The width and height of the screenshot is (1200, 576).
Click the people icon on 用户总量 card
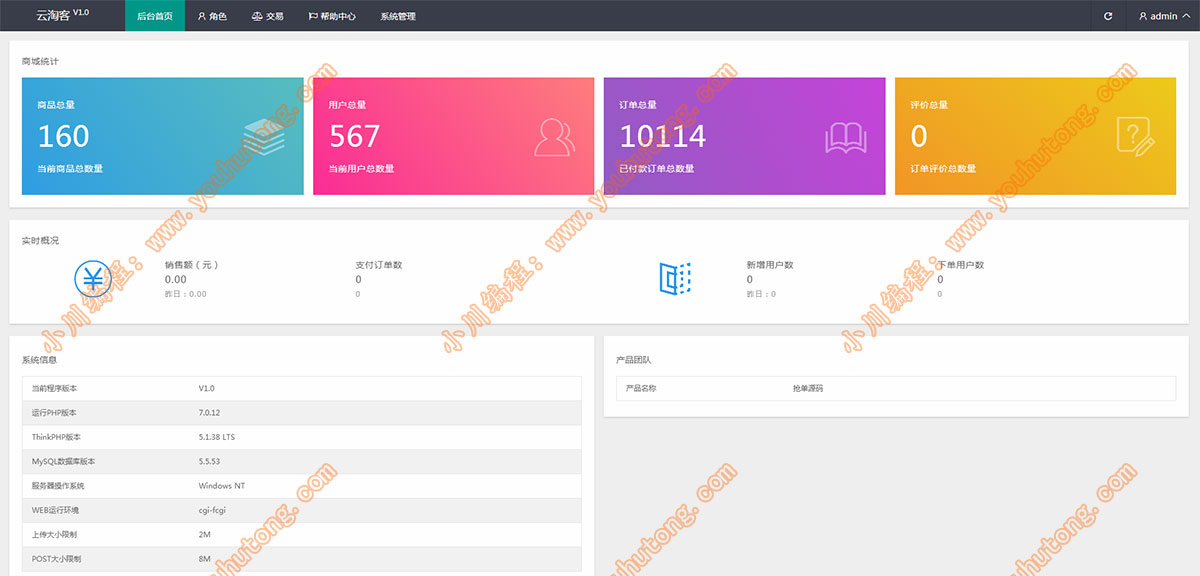pos(555,137)
